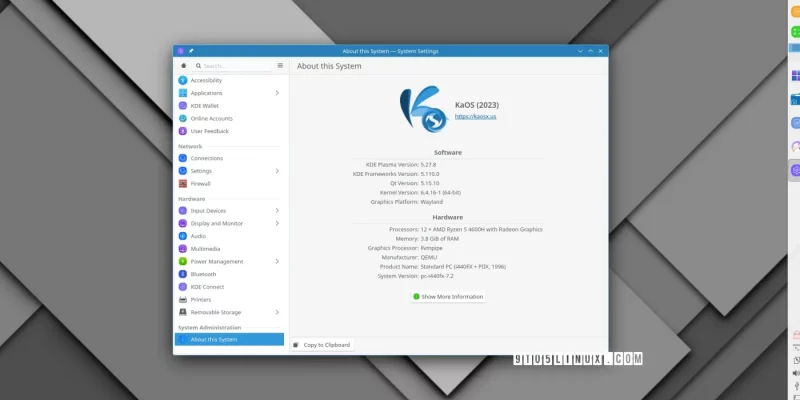Click the About this System page heading
This screenshot has width=800, height=400.
point(329,66)
